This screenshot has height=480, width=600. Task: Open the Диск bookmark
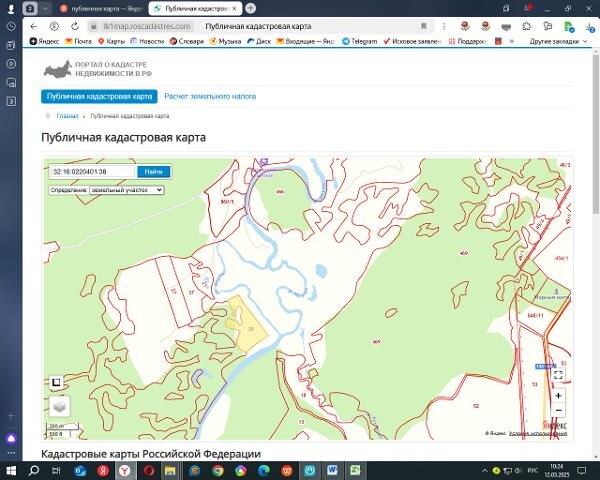coord(259,41)
